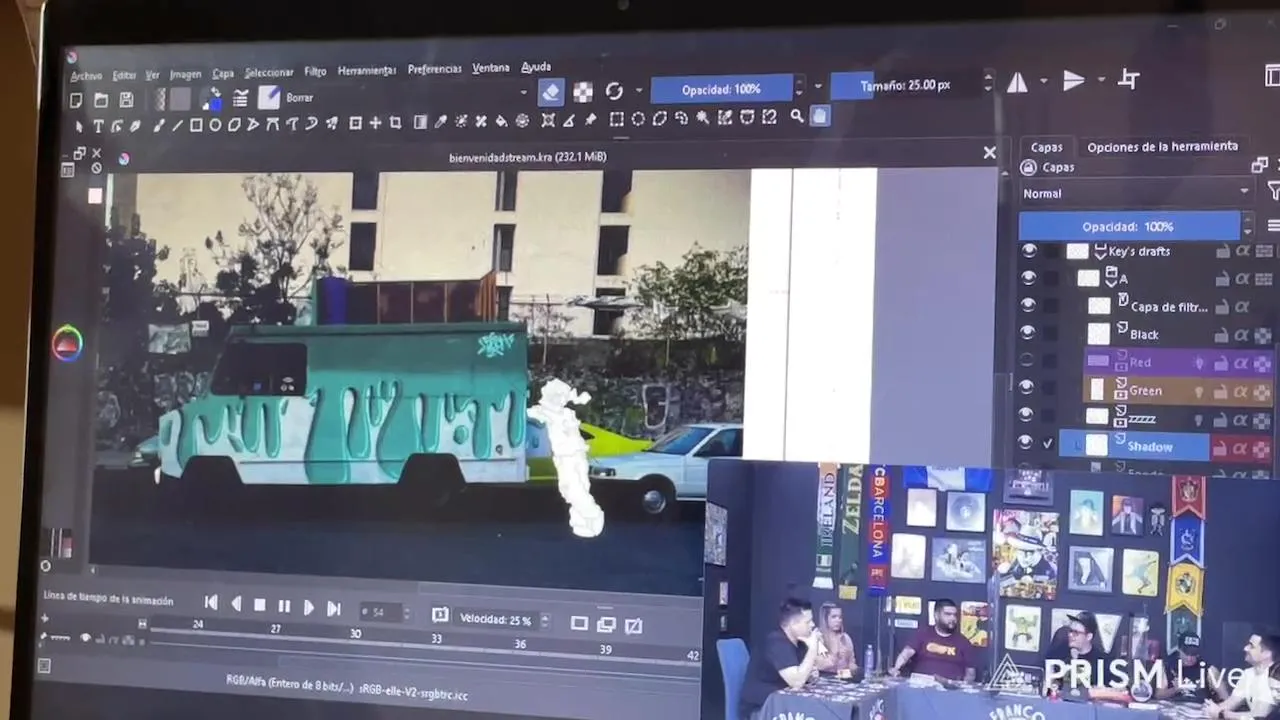Toggle the lock on the Black layer
The width and height of the screenshot is (1280, 720).
pos(1222,335)
